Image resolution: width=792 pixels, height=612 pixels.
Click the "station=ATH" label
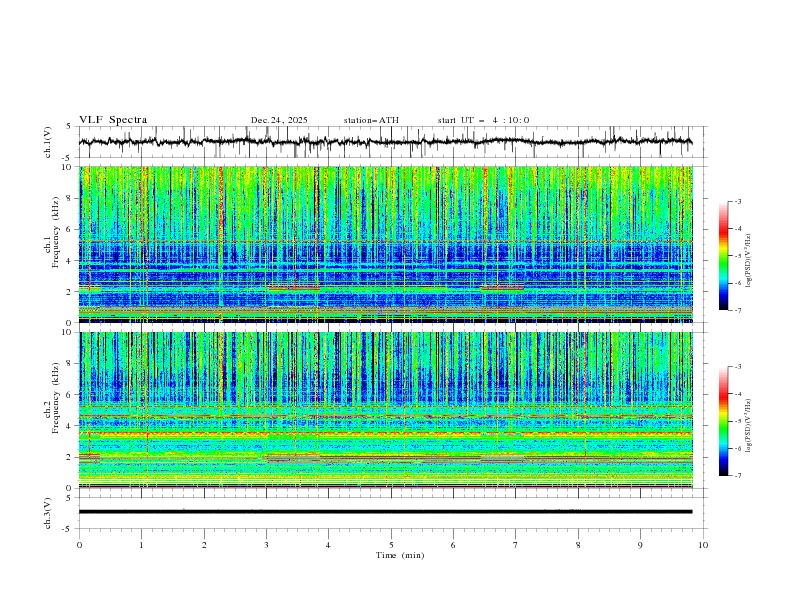[371, 120]
